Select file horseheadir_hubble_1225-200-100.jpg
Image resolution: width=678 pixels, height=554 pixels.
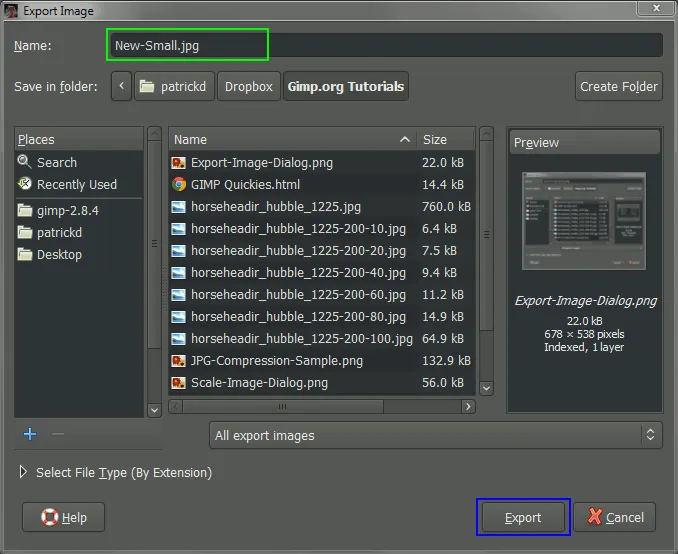pyautogui.click(x=322, y=339)
